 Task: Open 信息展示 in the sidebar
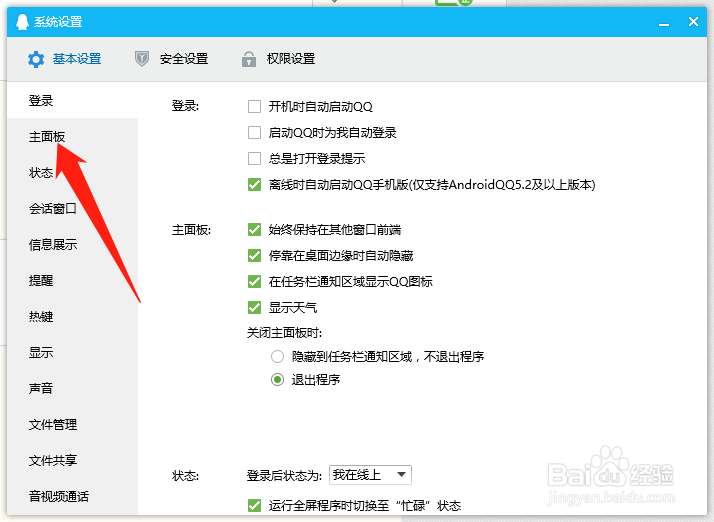[x=72, y=245]
